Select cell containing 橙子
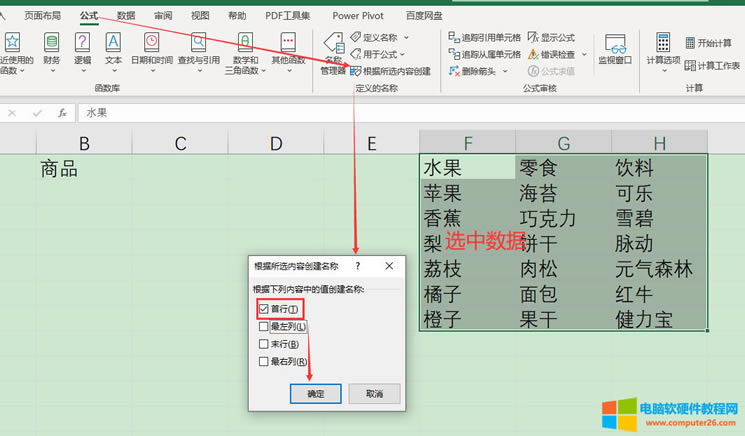Viewport: 745px width, 436px height. click(468, 319)
